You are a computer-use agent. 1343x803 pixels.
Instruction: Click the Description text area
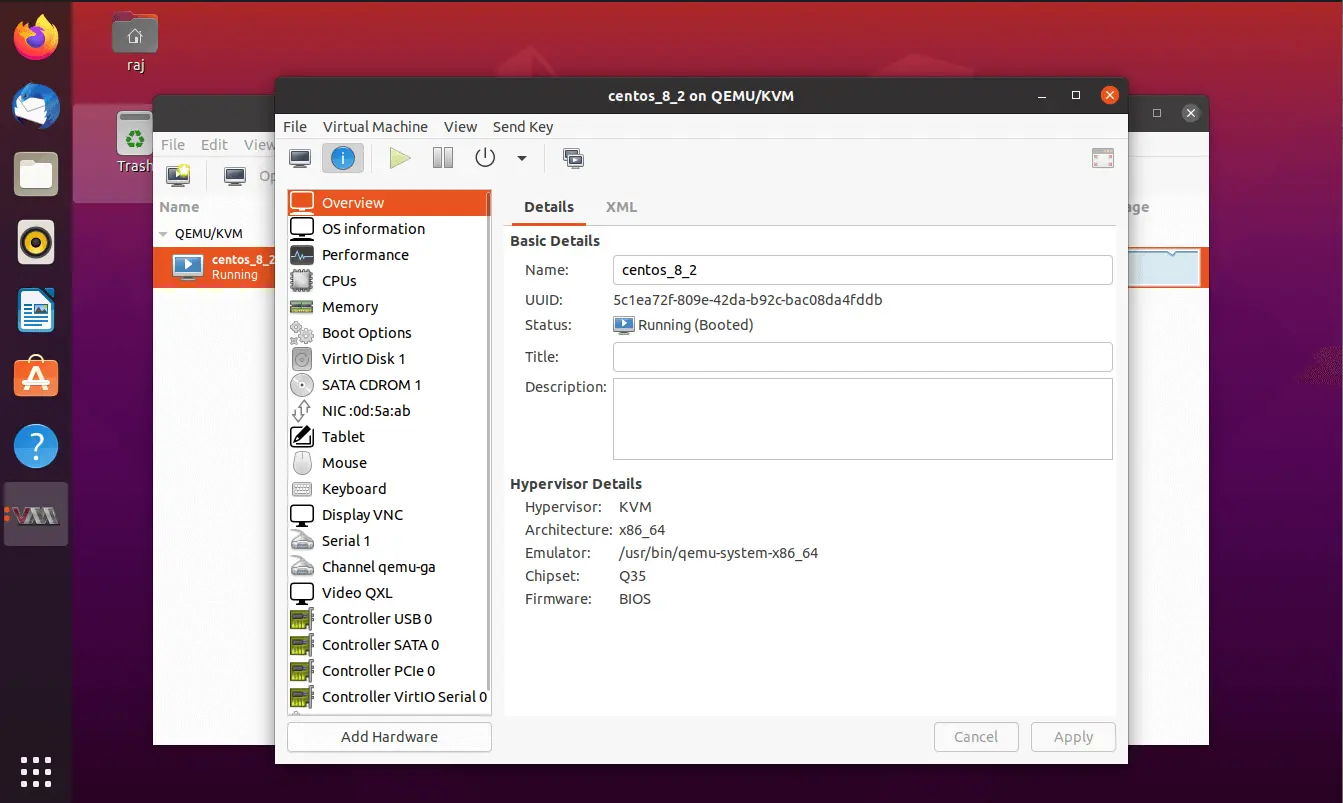coord(862,419)
